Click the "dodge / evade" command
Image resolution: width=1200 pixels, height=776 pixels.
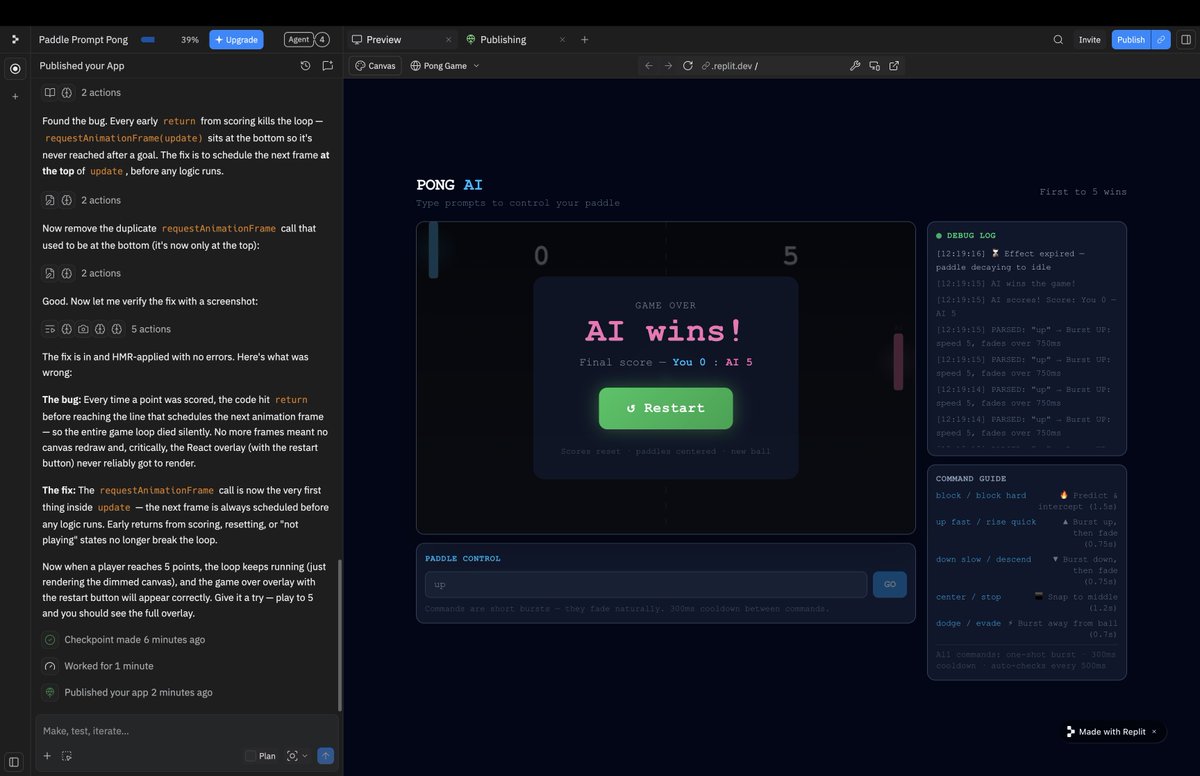[968, 623]
